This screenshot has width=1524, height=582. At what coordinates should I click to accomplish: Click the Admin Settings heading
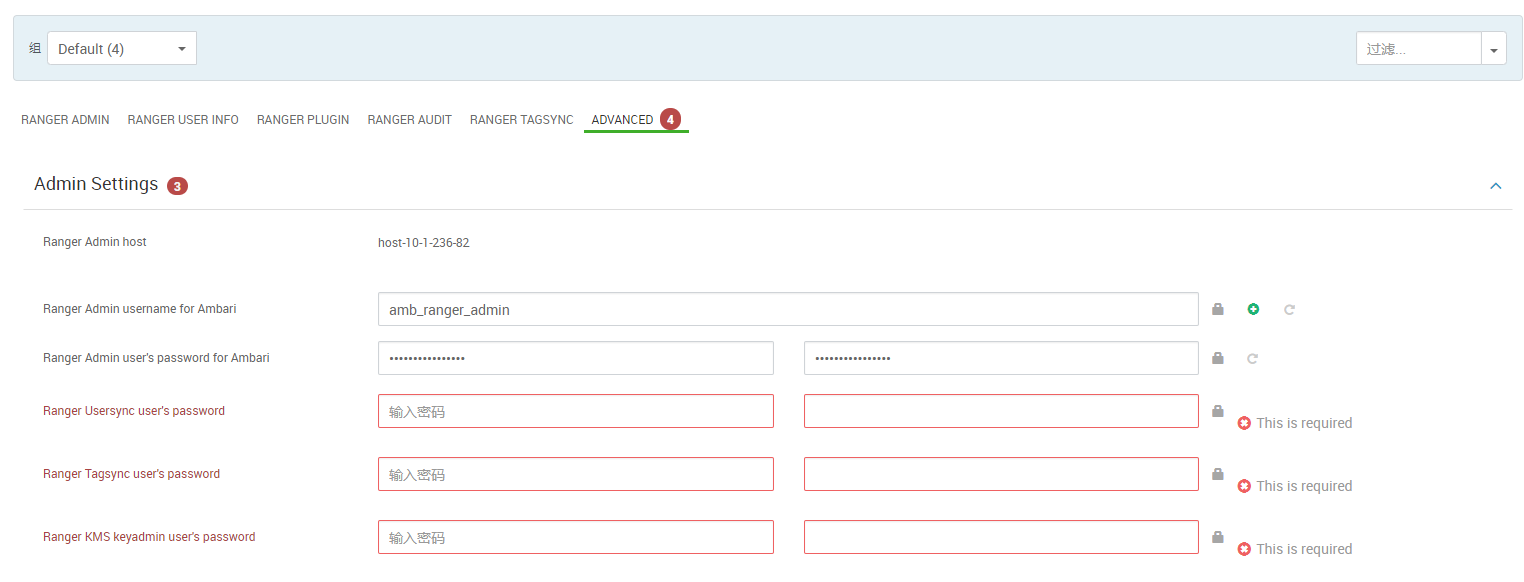pyautogui.click(x=96, y=184)
